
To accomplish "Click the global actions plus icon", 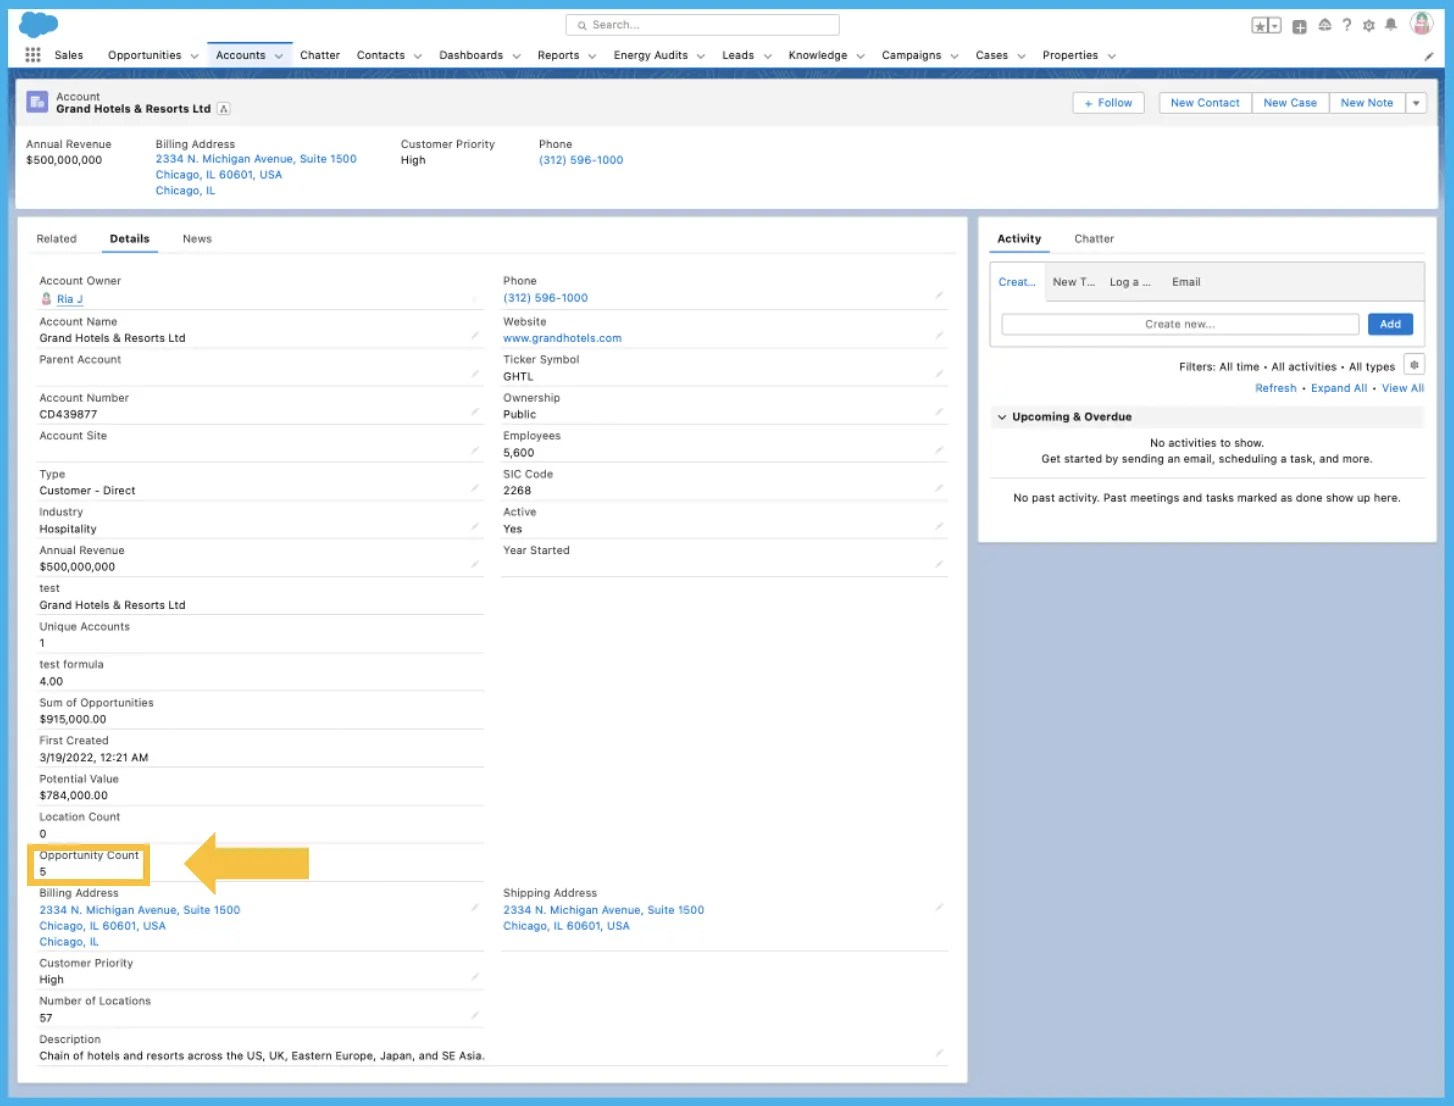I will click(1299, 25).
